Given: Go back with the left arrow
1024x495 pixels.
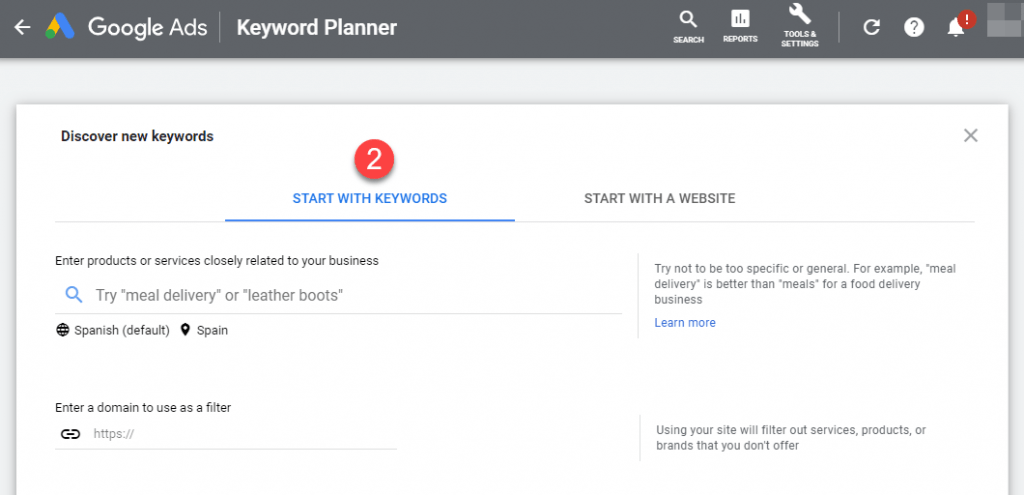Looking at the screenshot, I should click(x=22, y=27).
